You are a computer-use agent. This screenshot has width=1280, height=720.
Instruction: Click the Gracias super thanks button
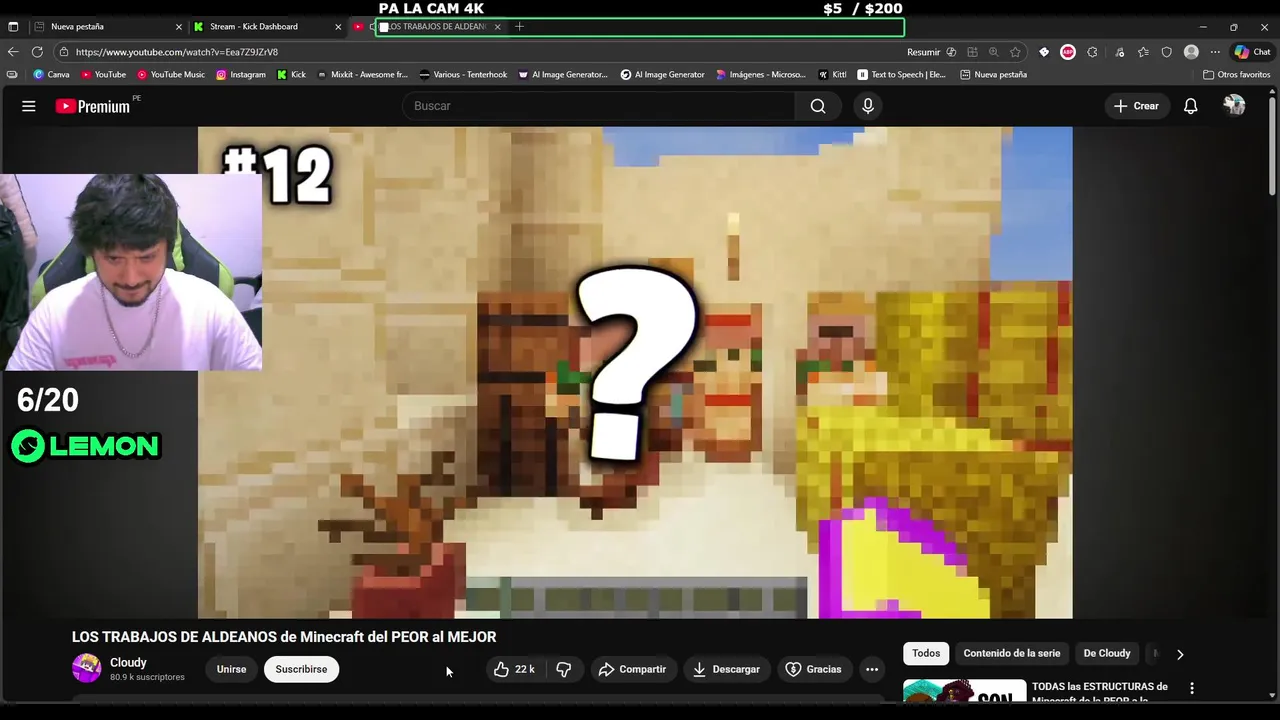tap(813, 669)
